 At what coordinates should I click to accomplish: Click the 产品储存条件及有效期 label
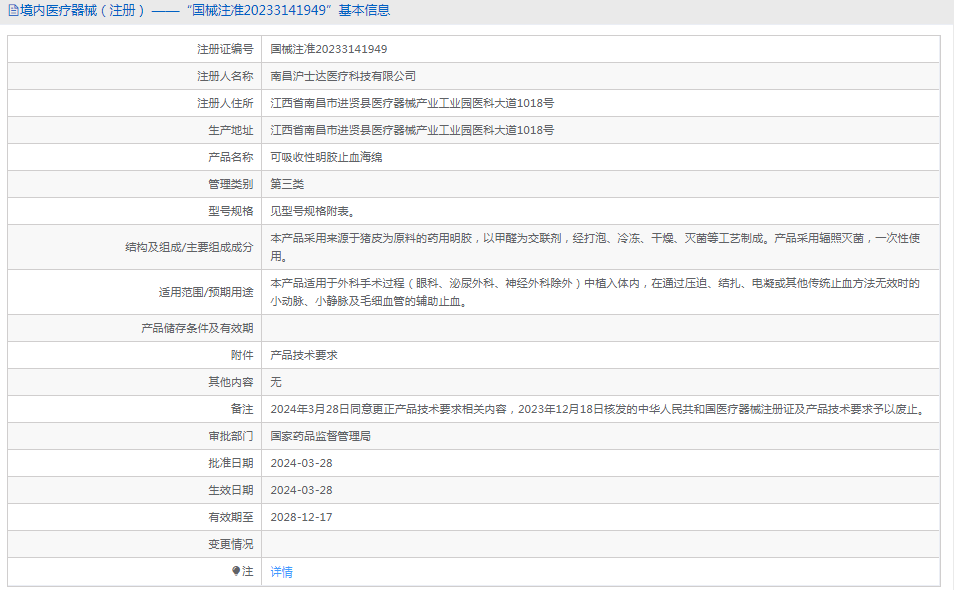(197, 328)
